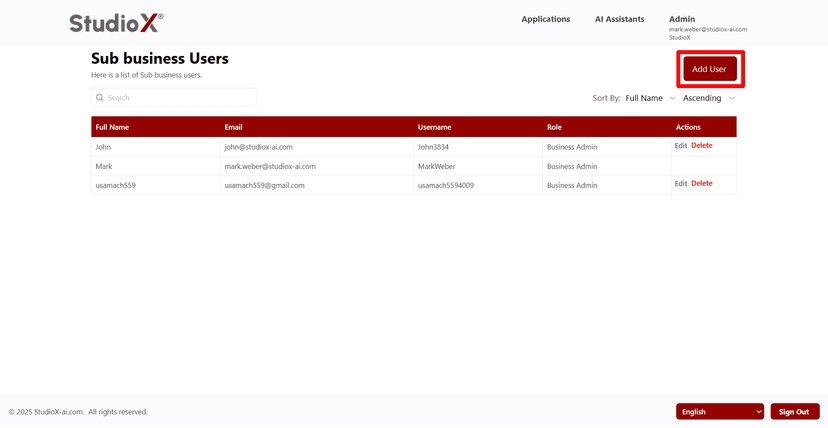The image size is (828, 428).
Task: Edit the user John
Action: [681, 146]
